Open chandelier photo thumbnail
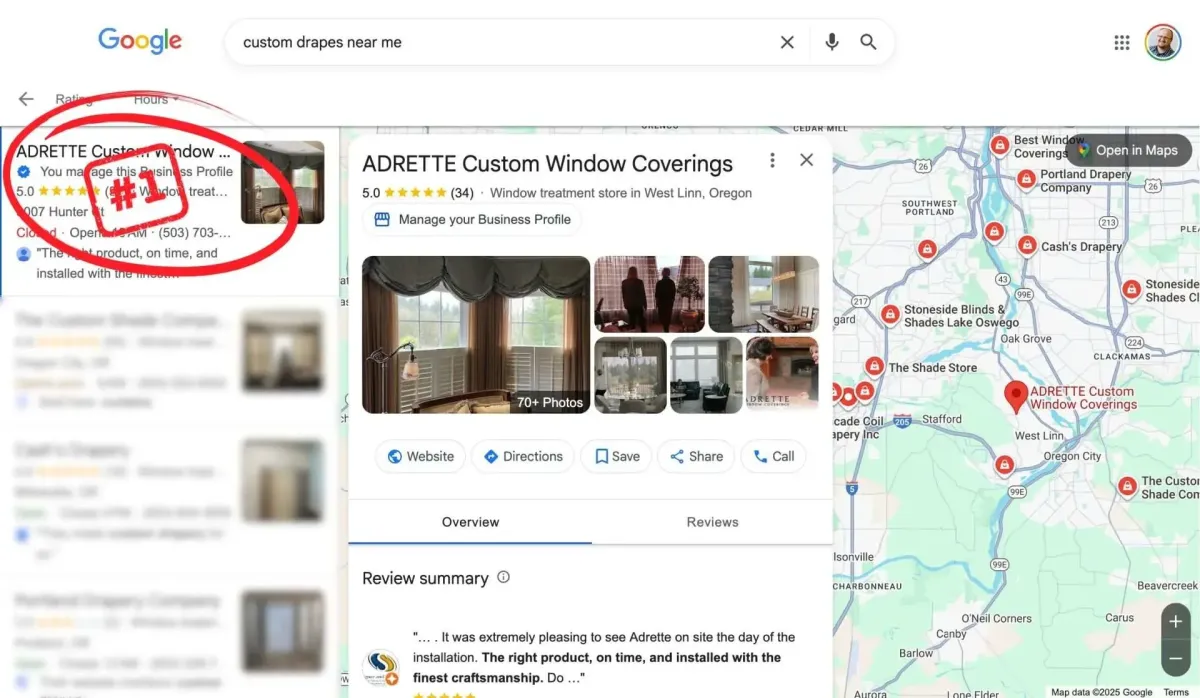This screenshot has height=698, width=1200. point(630,375)
